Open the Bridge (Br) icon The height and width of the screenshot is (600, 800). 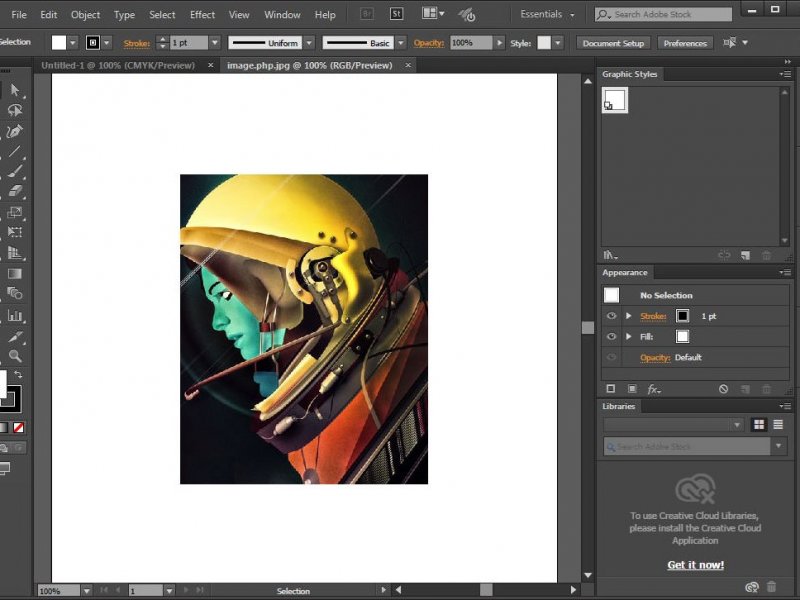pos(367,14)
